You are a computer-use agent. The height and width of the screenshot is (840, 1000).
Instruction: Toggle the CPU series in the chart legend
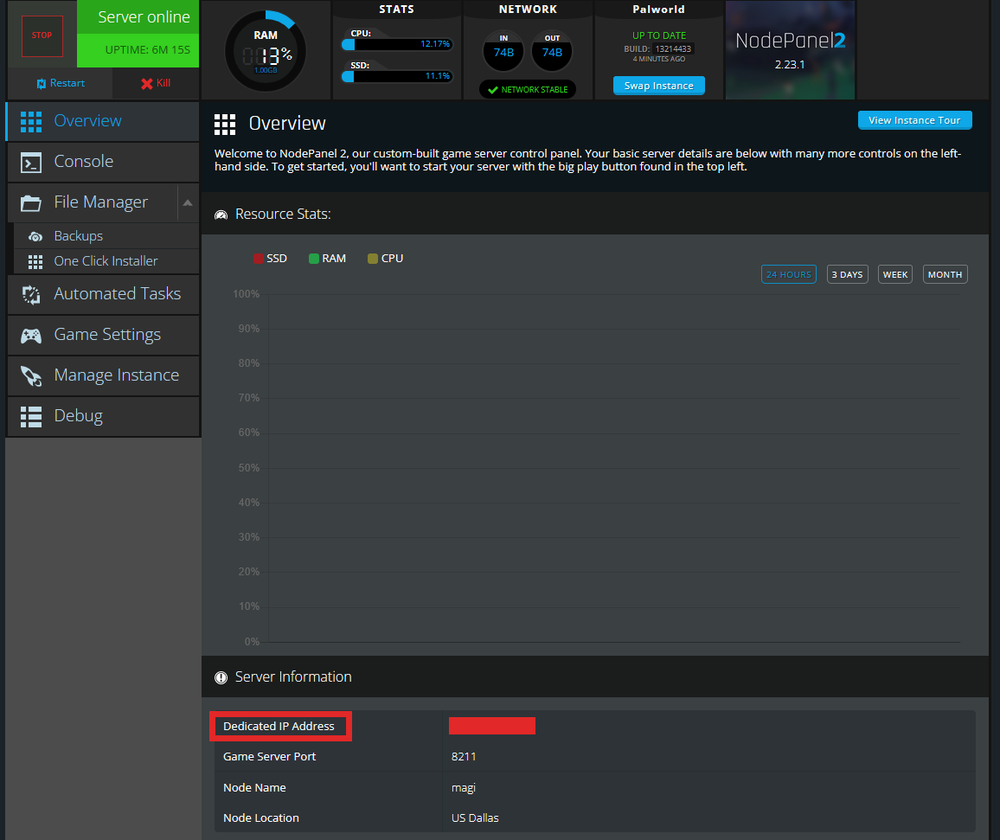pyautogui.click(x=384, y=257)
